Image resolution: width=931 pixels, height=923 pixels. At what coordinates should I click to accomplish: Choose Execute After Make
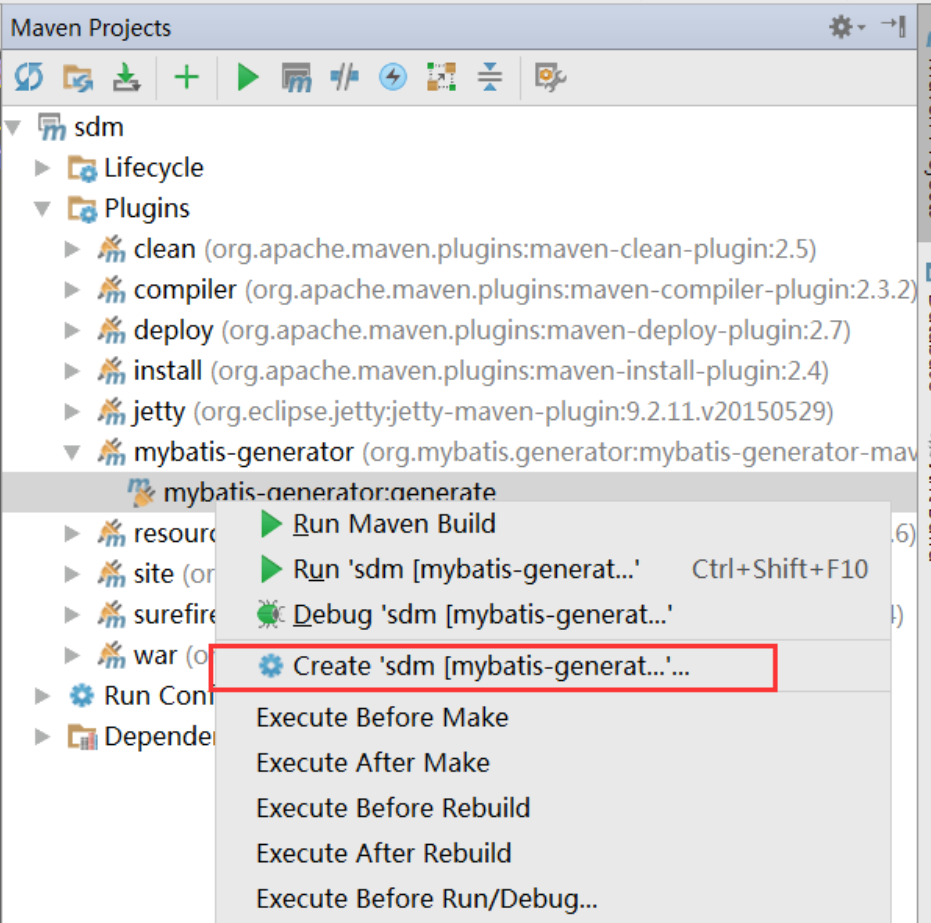[553, 763]
